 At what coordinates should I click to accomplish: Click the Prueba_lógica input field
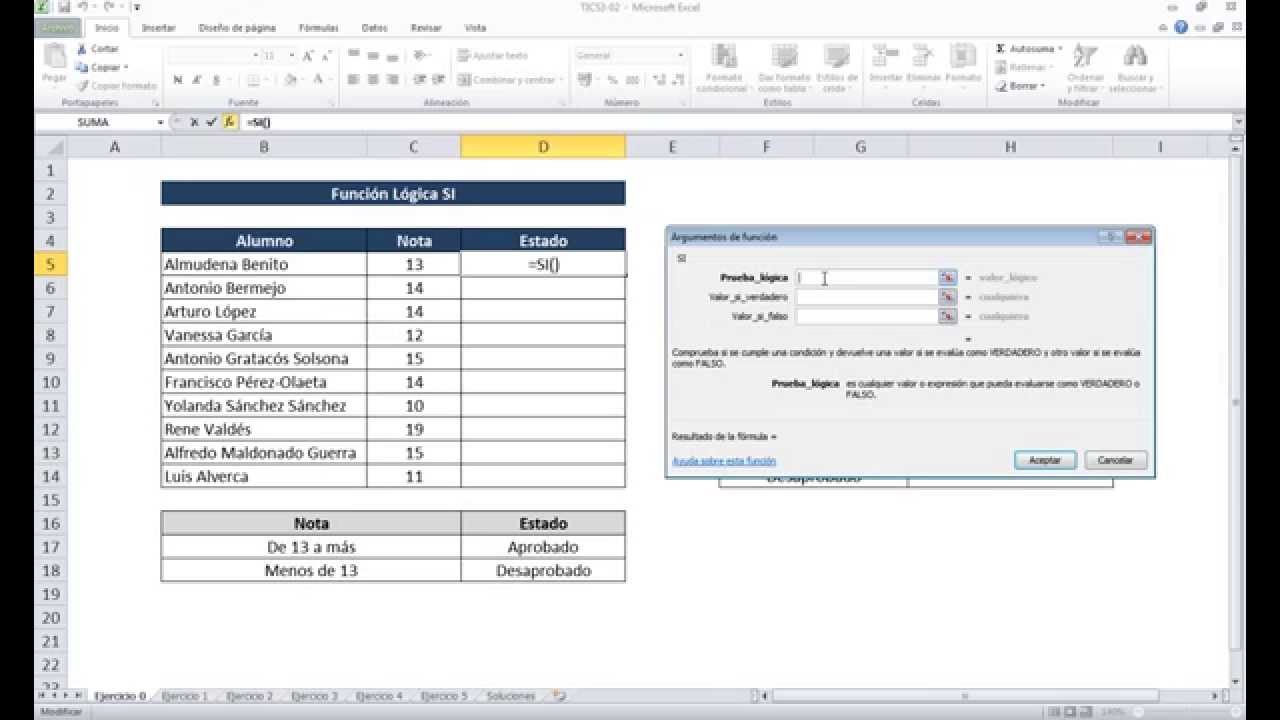click(x=867, y=277)
